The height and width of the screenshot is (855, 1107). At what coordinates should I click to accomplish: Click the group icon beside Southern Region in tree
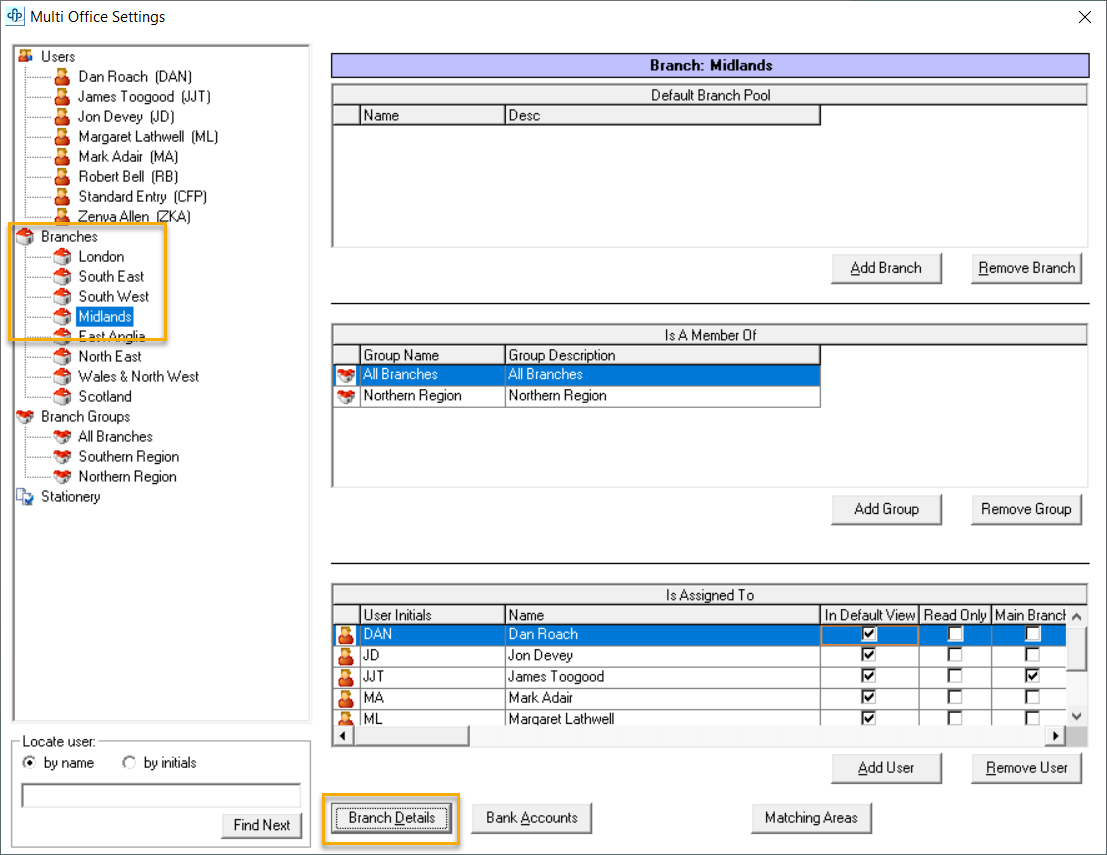click(x=62, y=457)
